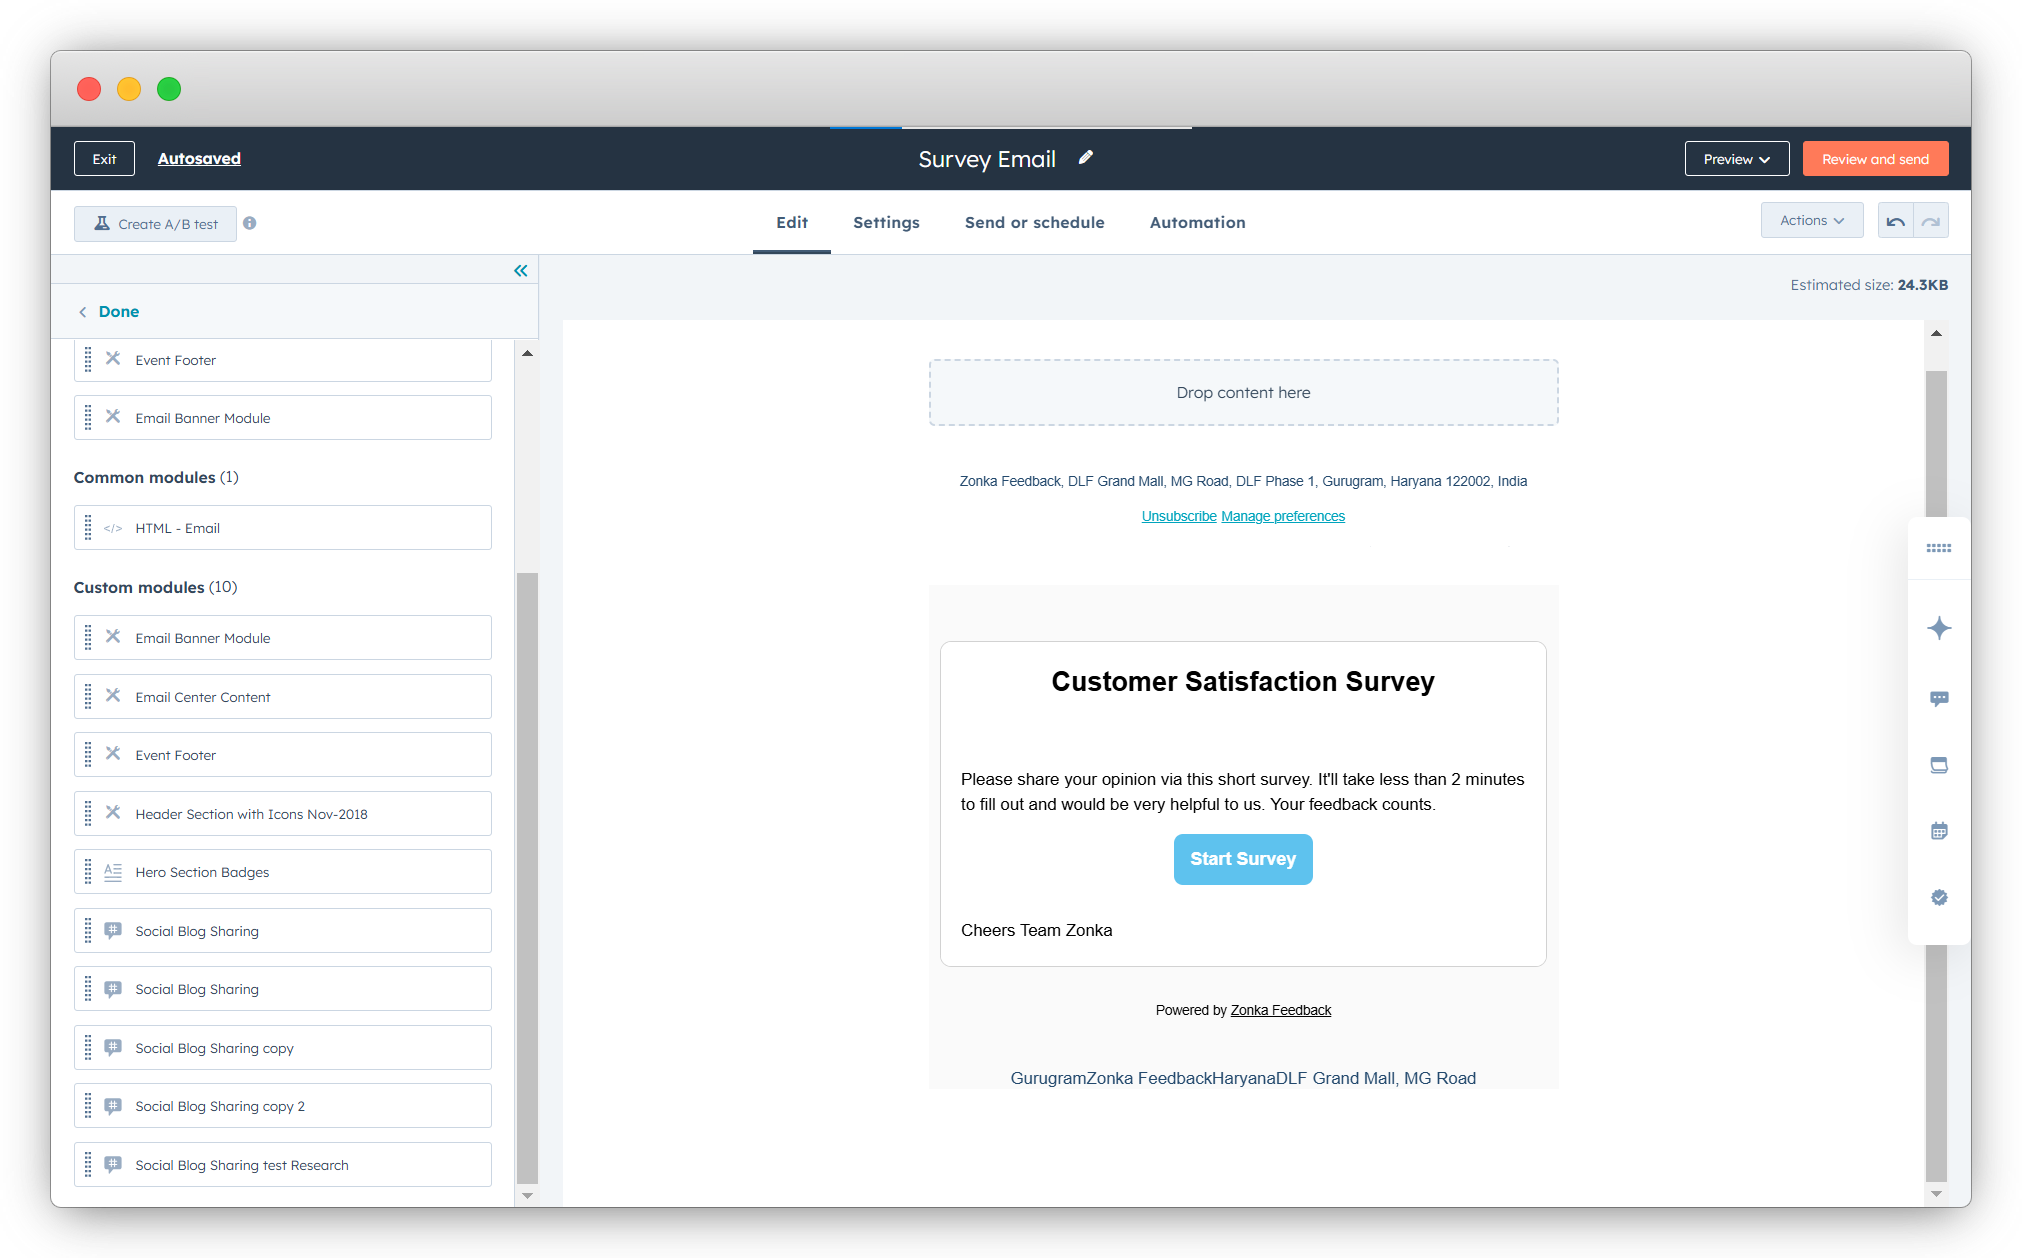The image size is (2022, 1258).
Task: Open the Preview dropdown menu
Action: (1734, 158)
